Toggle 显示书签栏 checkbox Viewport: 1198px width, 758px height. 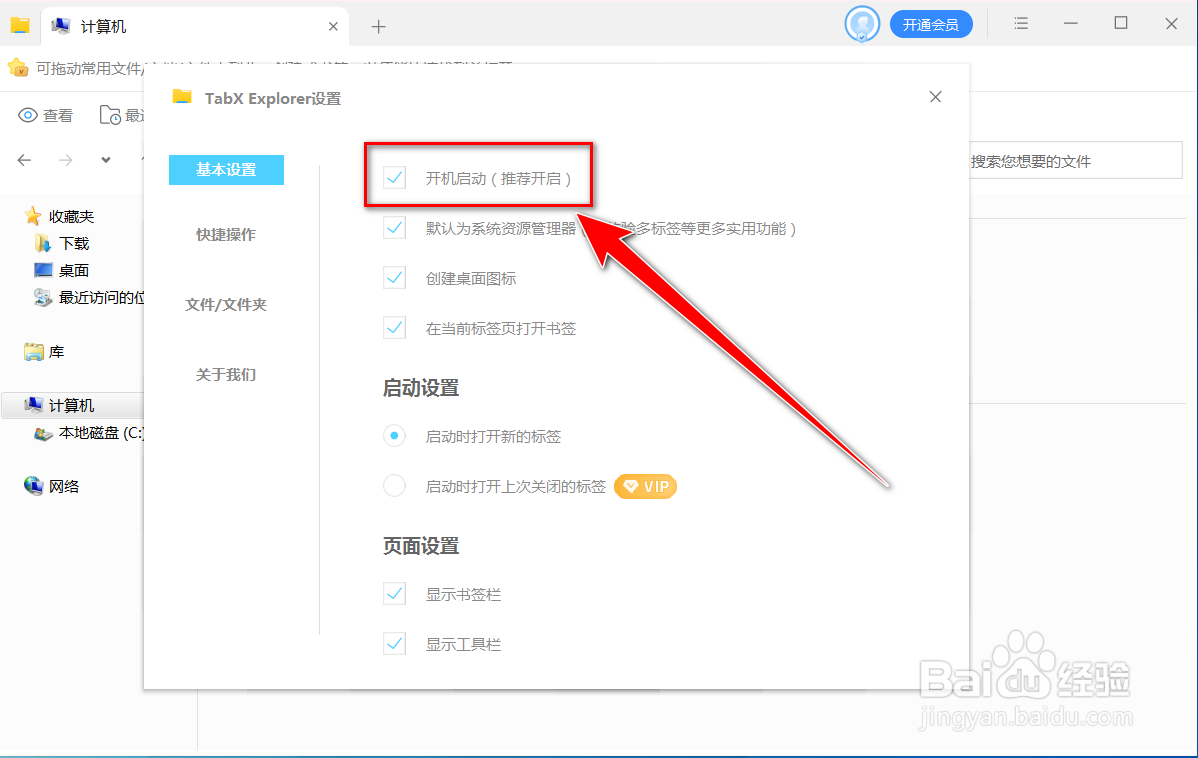click(x=394, y=594)
